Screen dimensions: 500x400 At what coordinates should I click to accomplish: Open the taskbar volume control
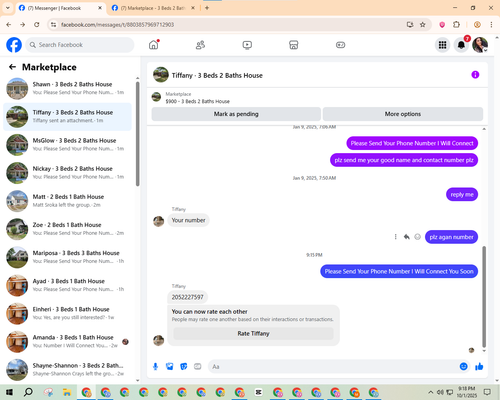(x=440, y=392)
